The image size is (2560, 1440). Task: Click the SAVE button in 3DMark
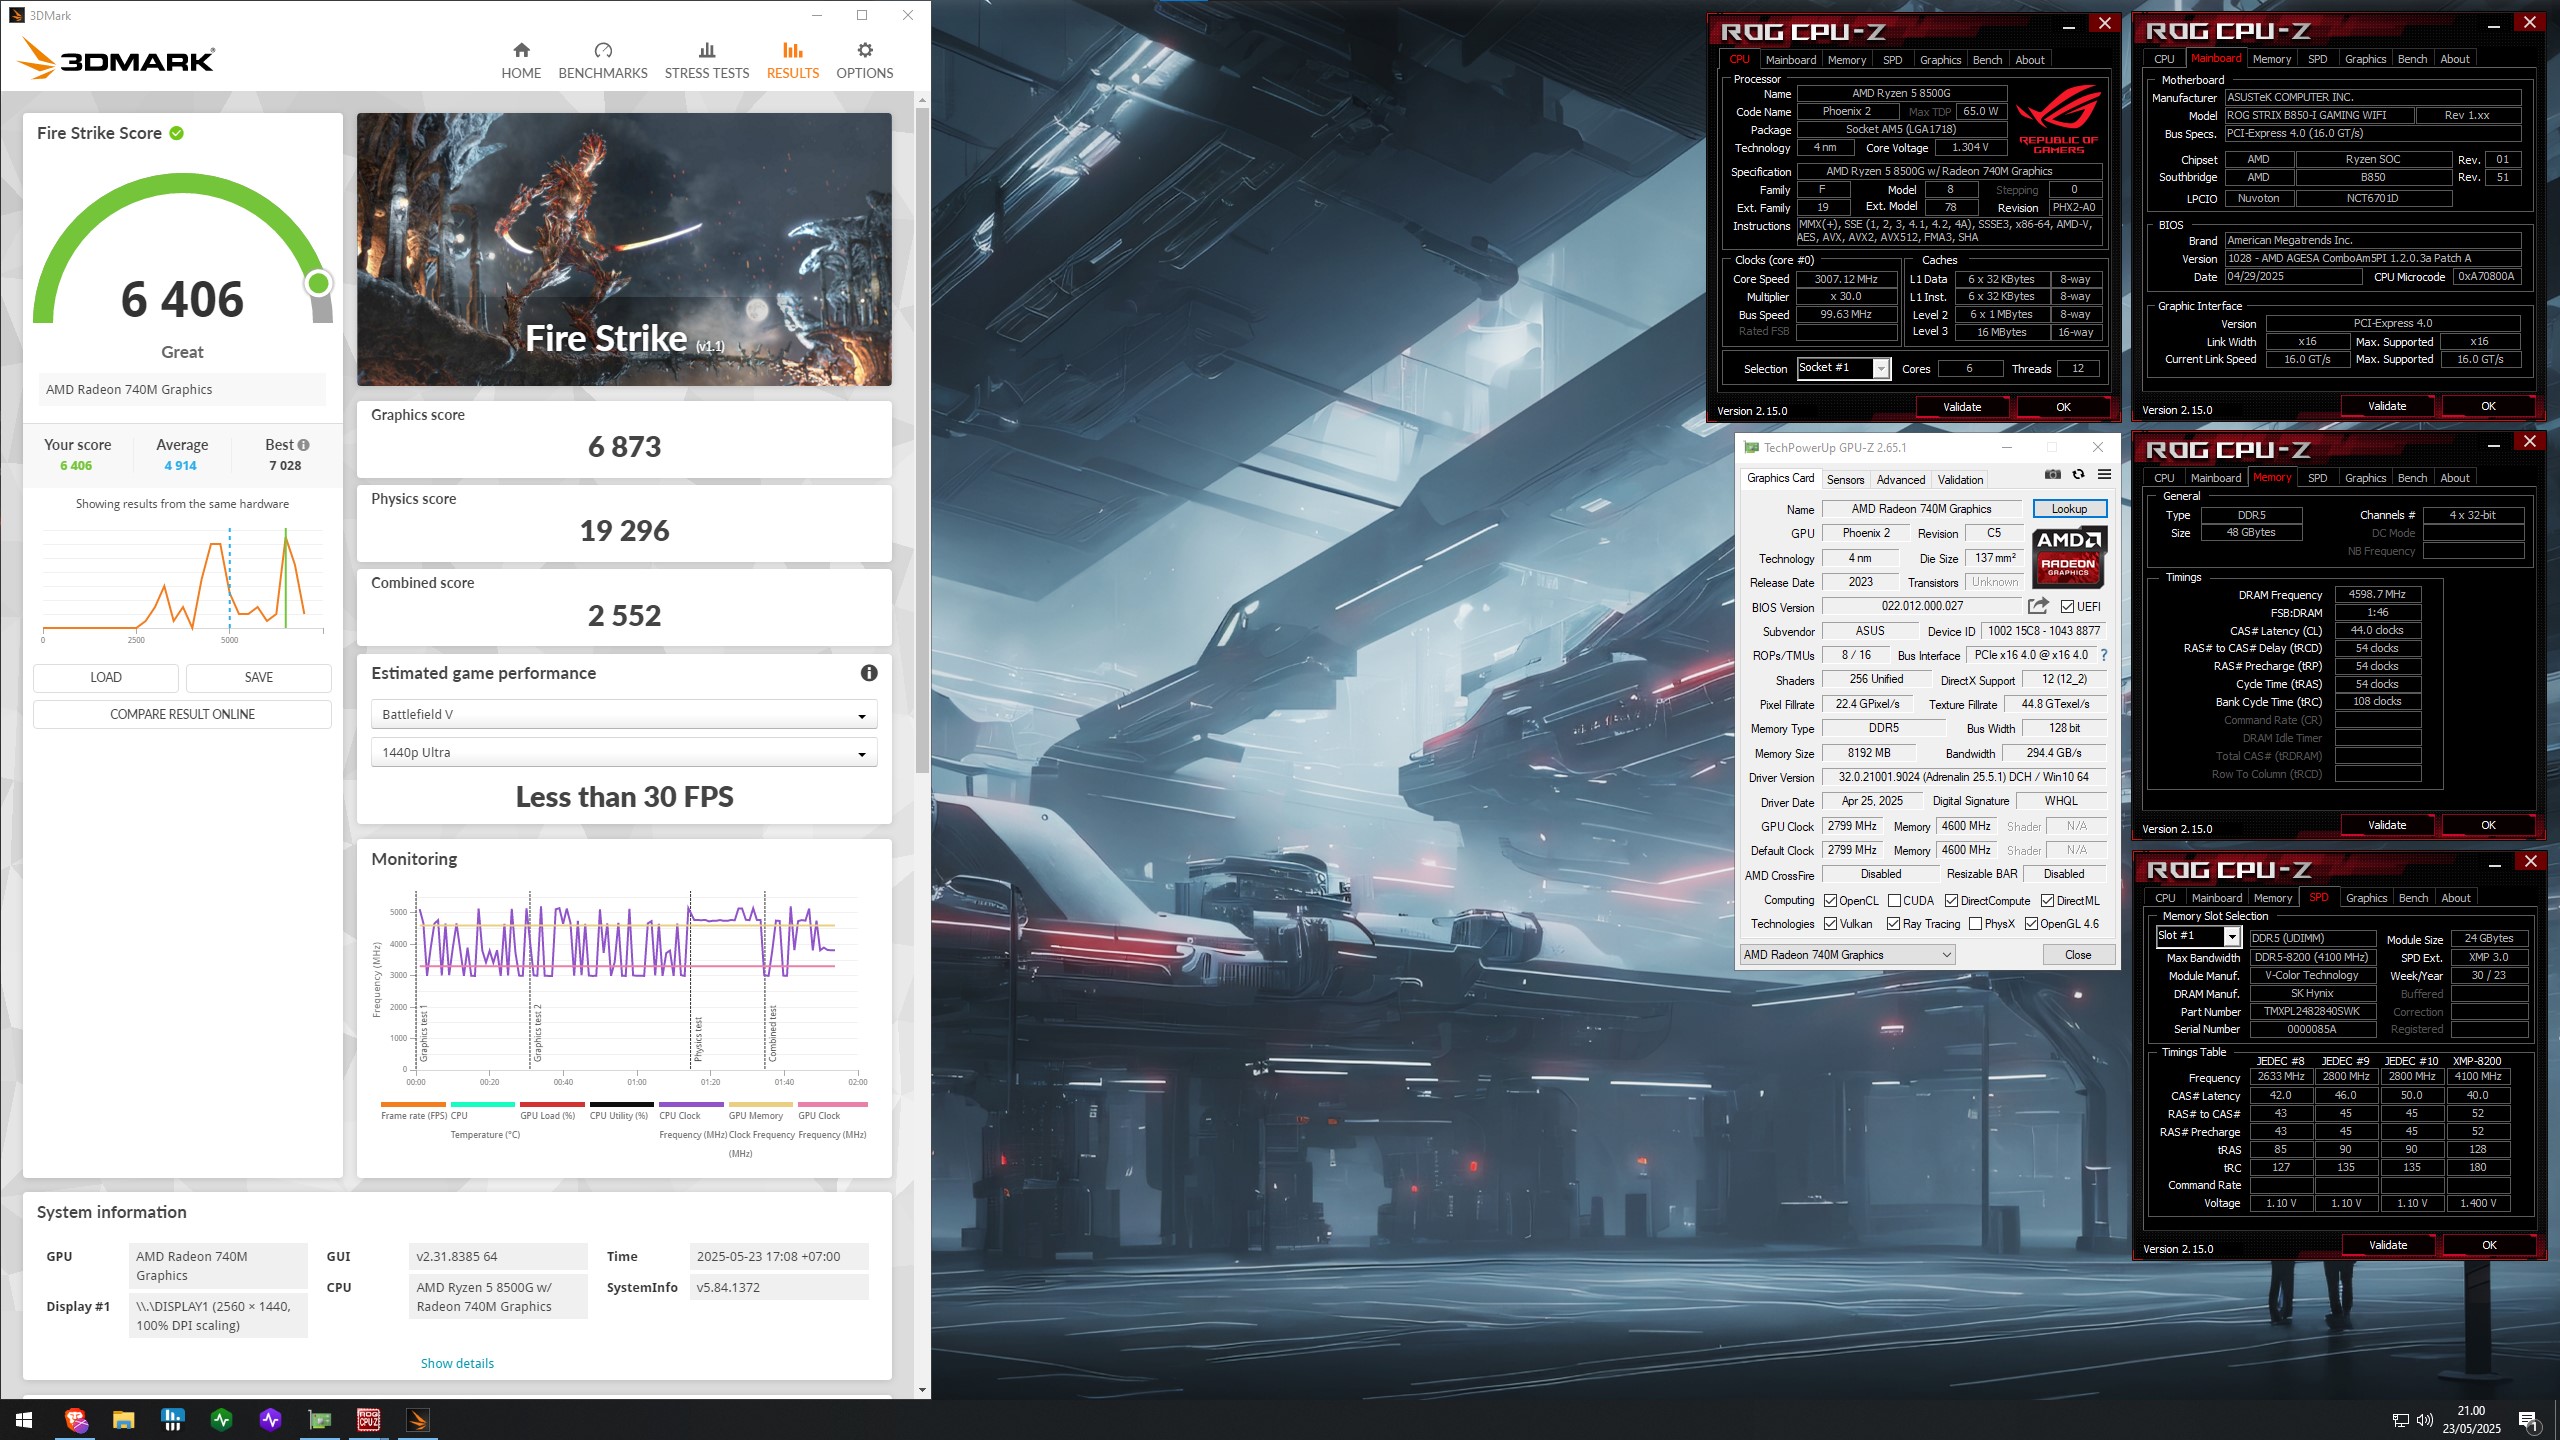[259, 677]
